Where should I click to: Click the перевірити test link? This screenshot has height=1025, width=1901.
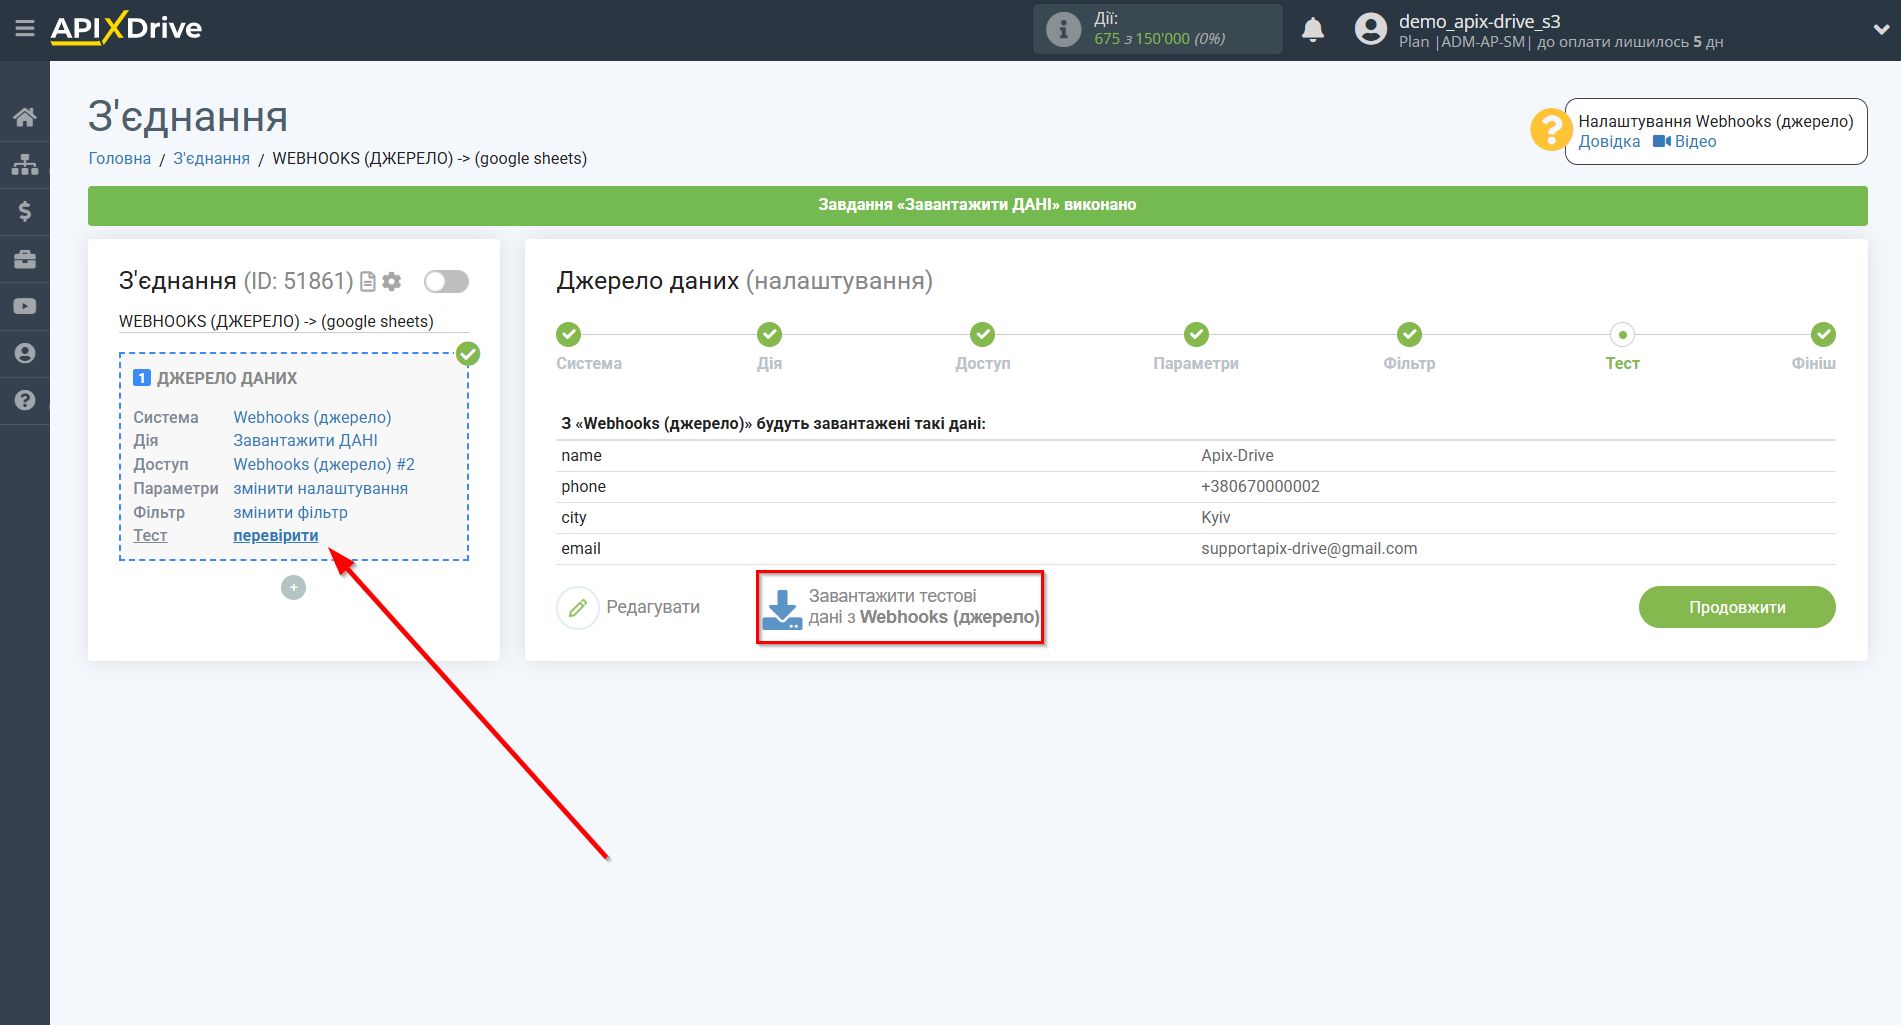click(x=275, y=535)
